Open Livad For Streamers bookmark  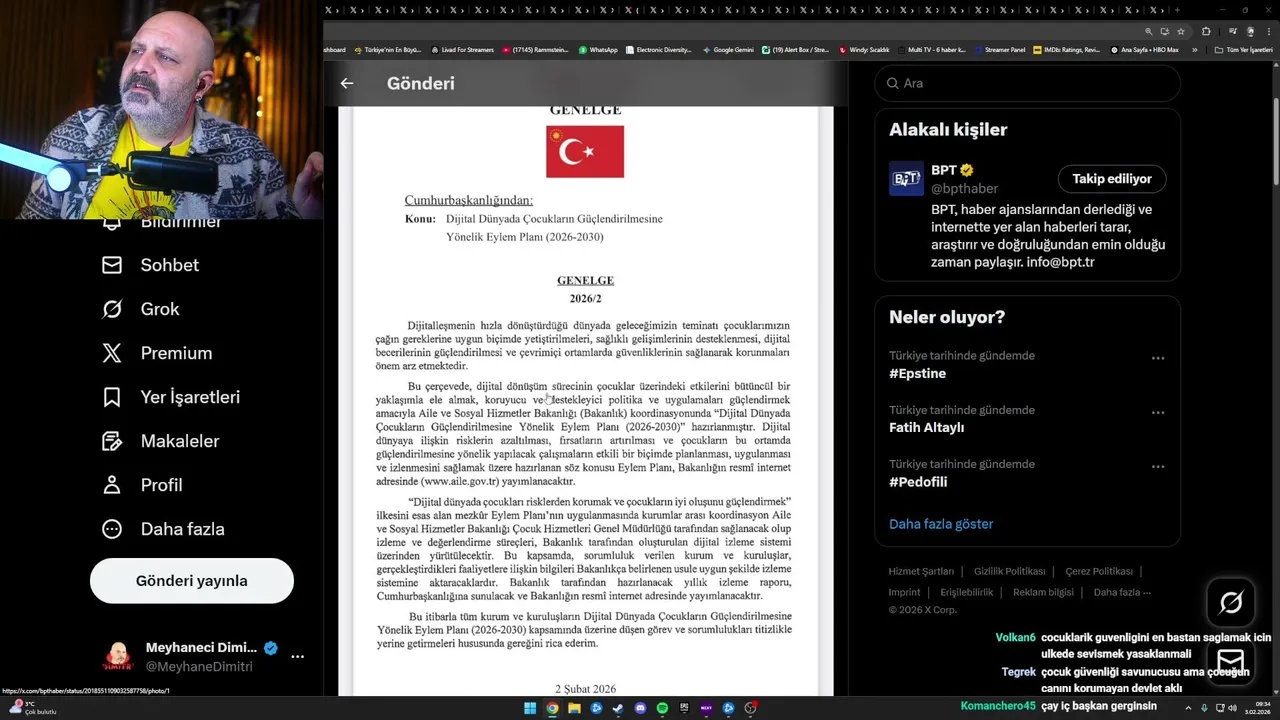coord(462,50)
